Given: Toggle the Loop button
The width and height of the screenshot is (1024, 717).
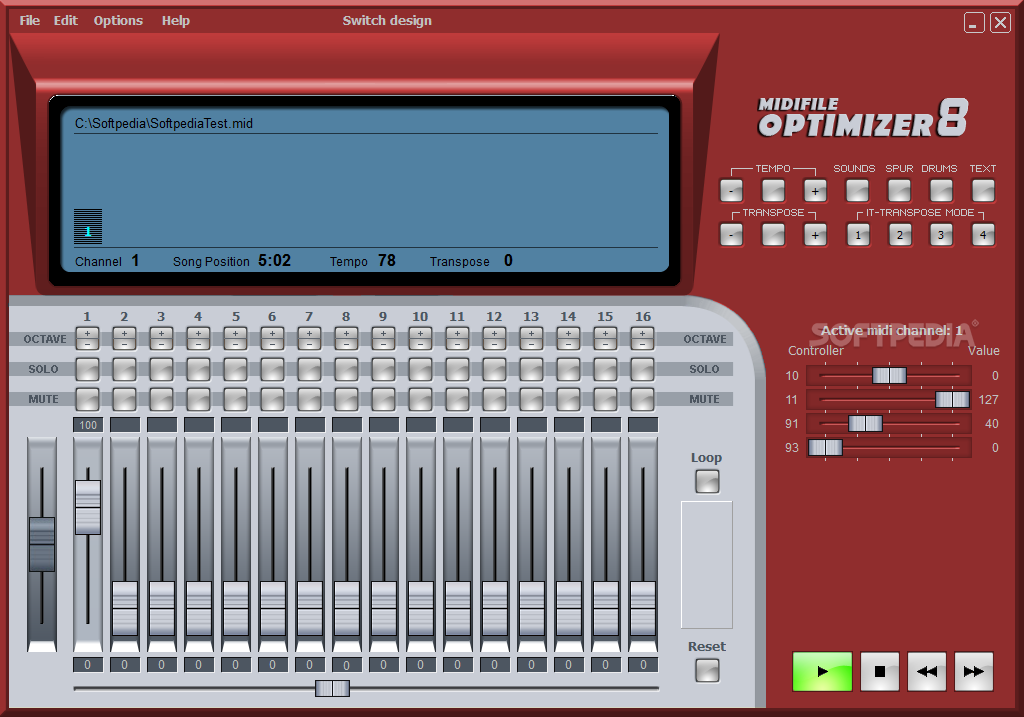Looking at the screenshot, I should tap(707, 482).
